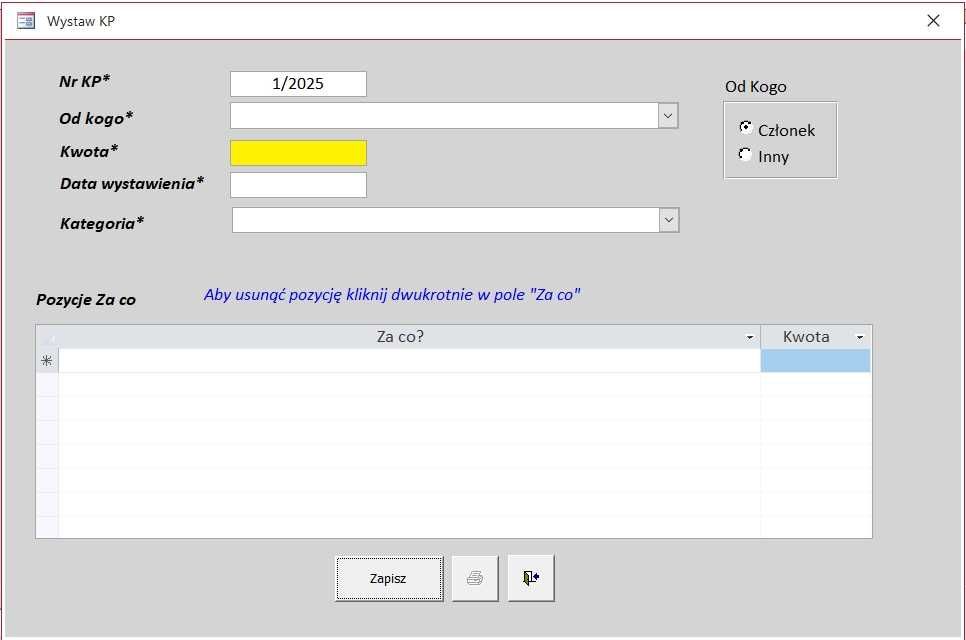The width and height of the screenshot is (966, 640).
Task: Click the new record asterisk row selector
Action: [x=47, y=361]
